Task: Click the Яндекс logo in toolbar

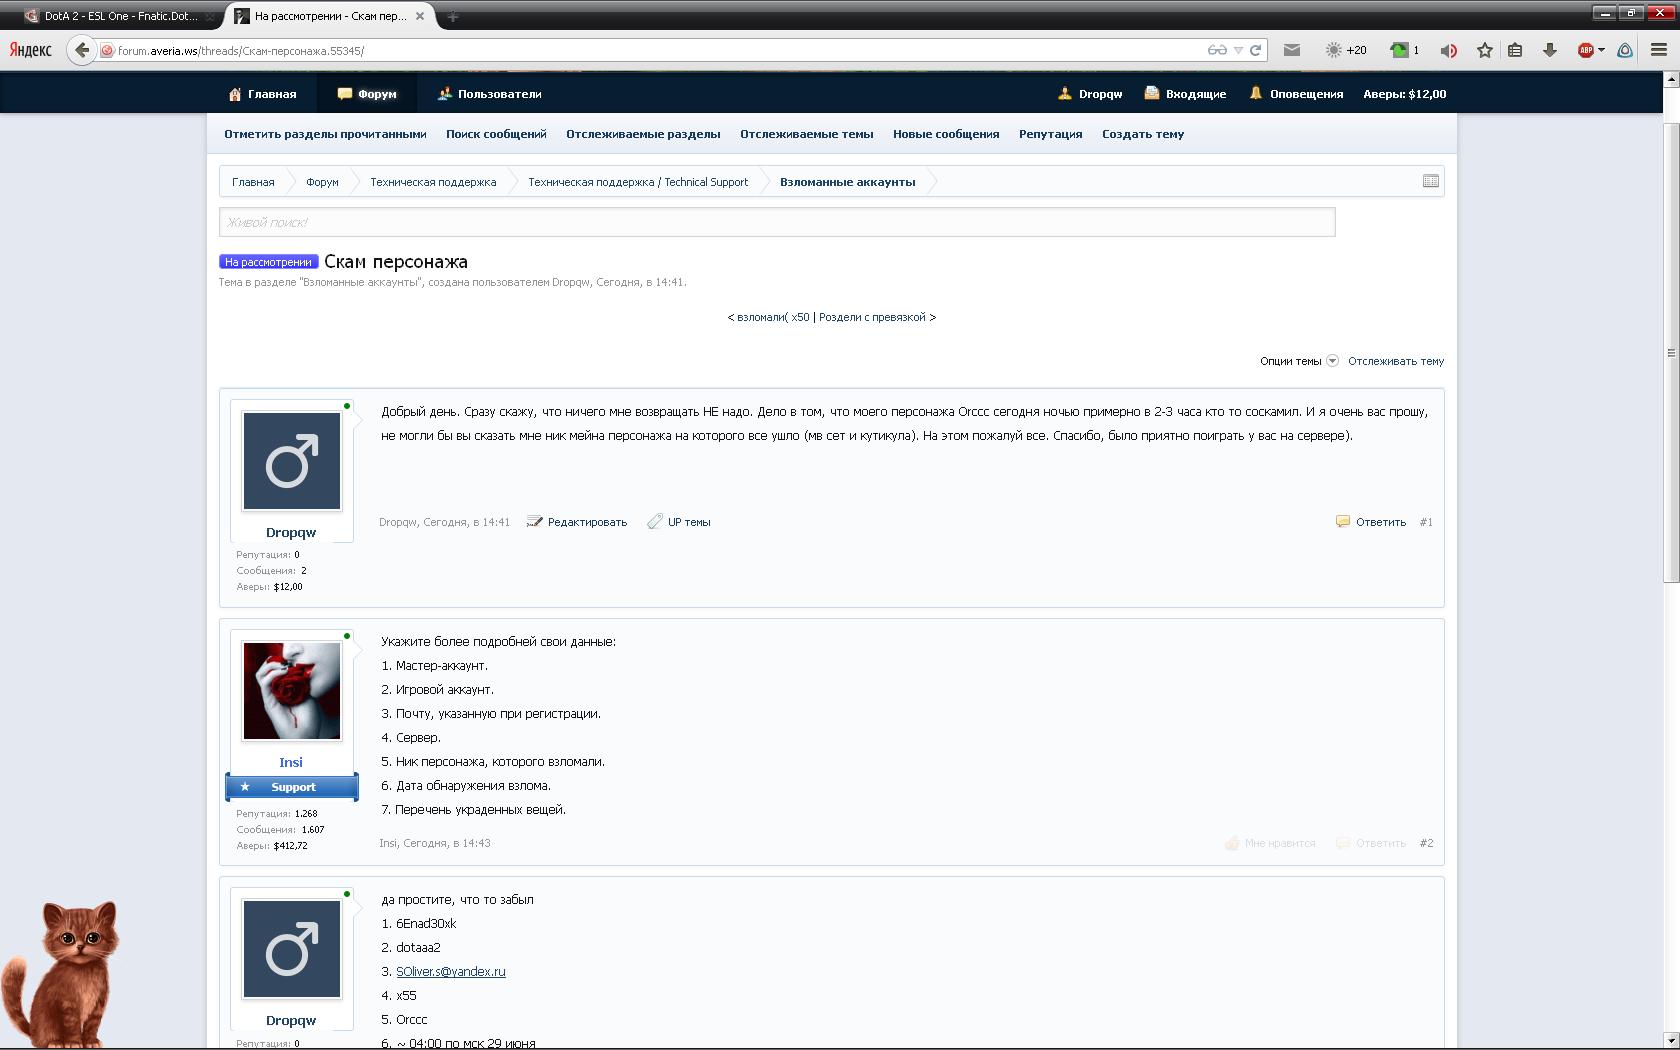Action: click(x=31, y=50)
